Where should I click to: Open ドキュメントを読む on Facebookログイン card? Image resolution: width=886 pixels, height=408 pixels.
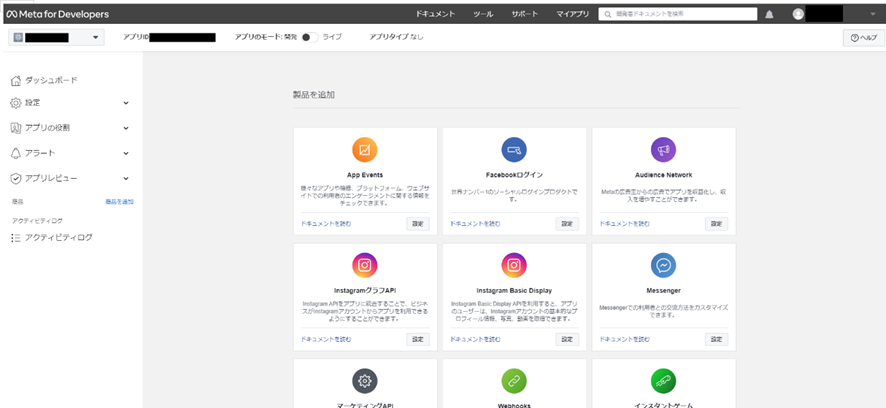[x=475, y=224]
